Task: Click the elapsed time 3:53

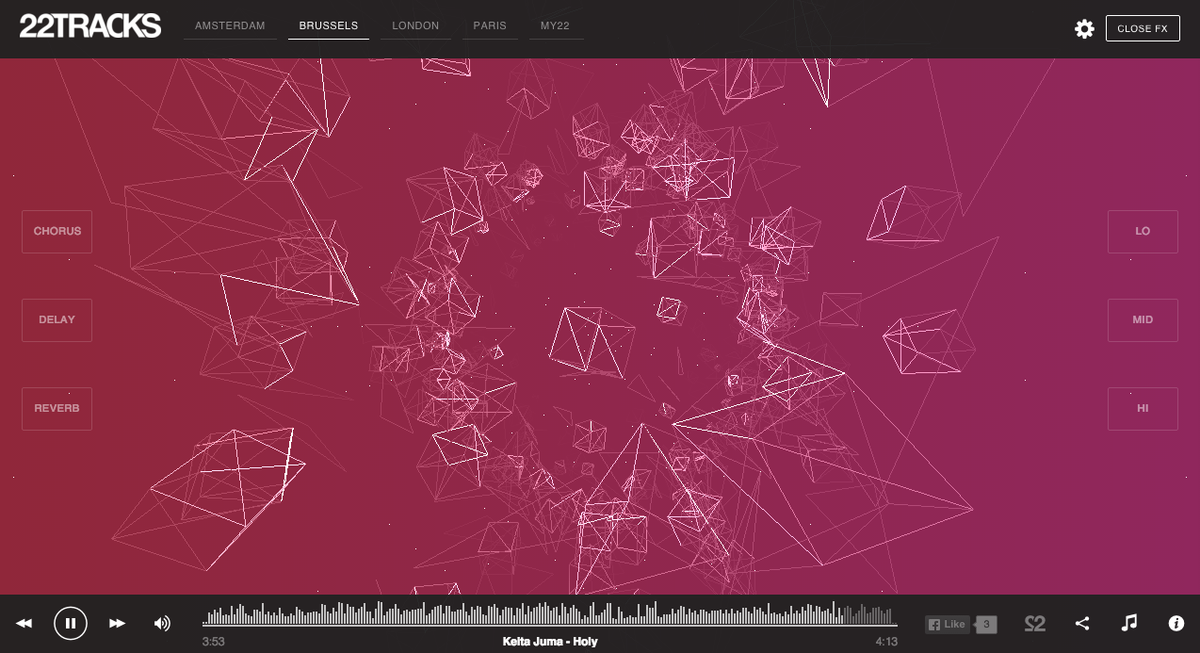Action: click(213, 642)
